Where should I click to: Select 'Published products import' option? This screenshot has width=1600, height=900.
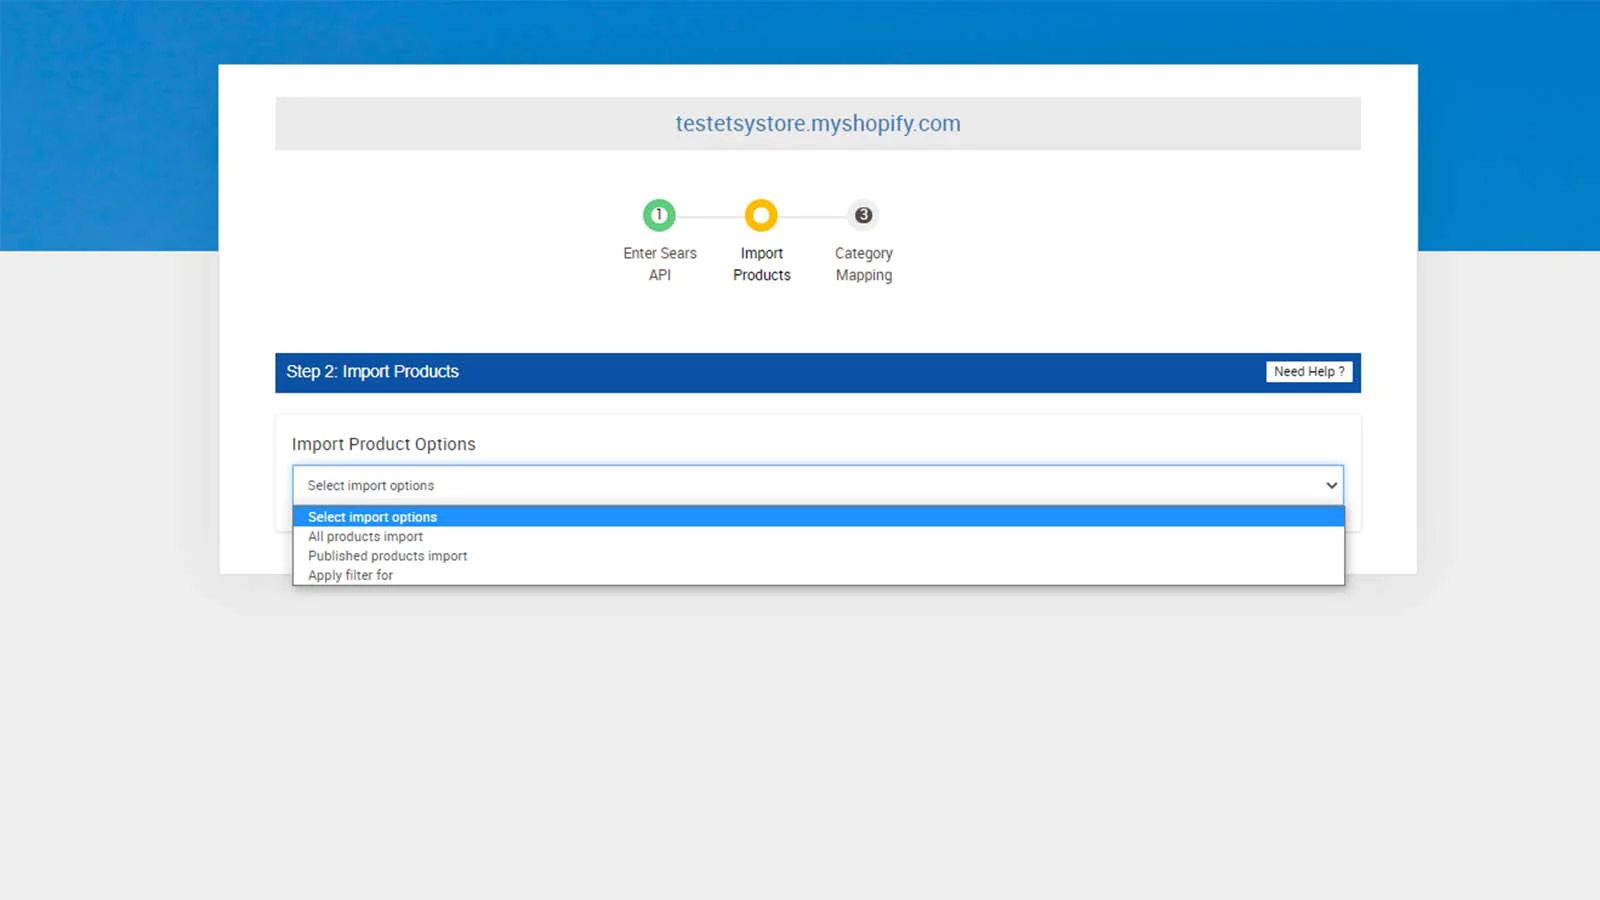click(x=818, y=556)
